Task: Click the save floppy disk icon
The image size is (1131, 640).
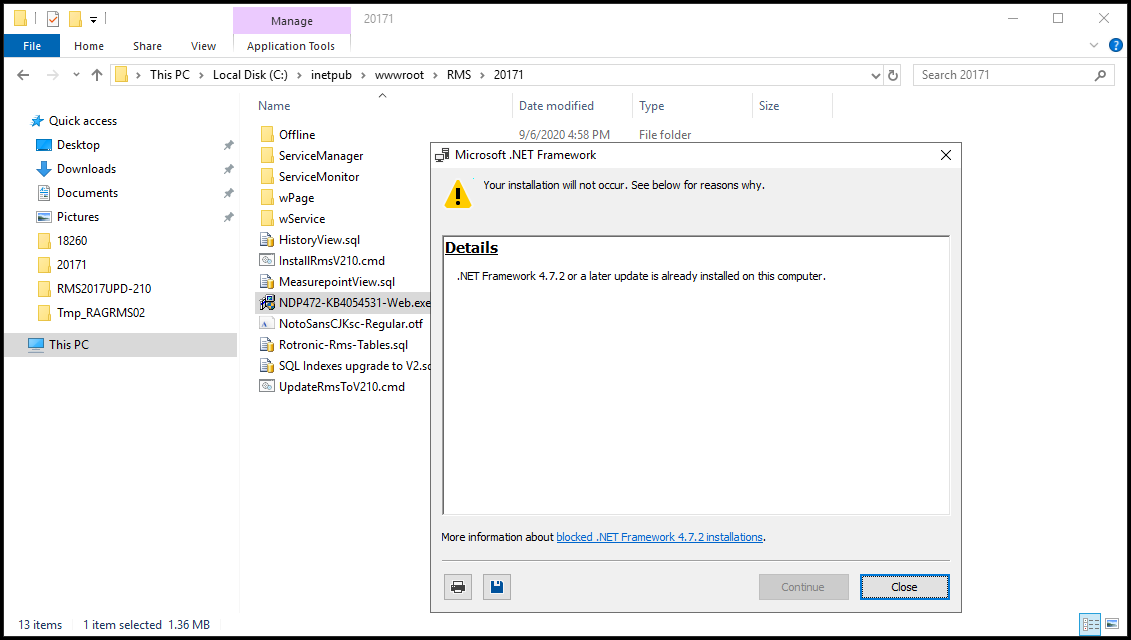Action: click(497, 587)
